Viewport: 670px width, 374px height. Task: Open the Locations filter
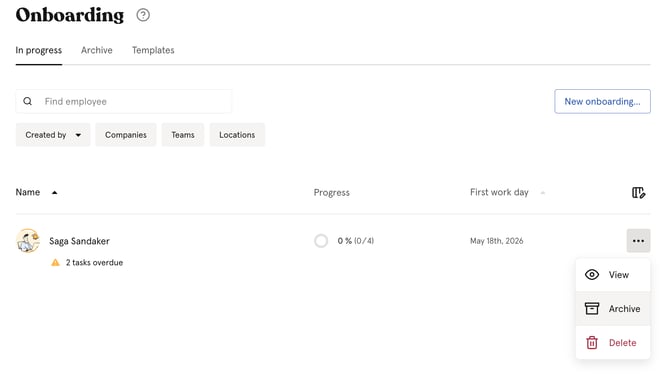click(237, 135)
